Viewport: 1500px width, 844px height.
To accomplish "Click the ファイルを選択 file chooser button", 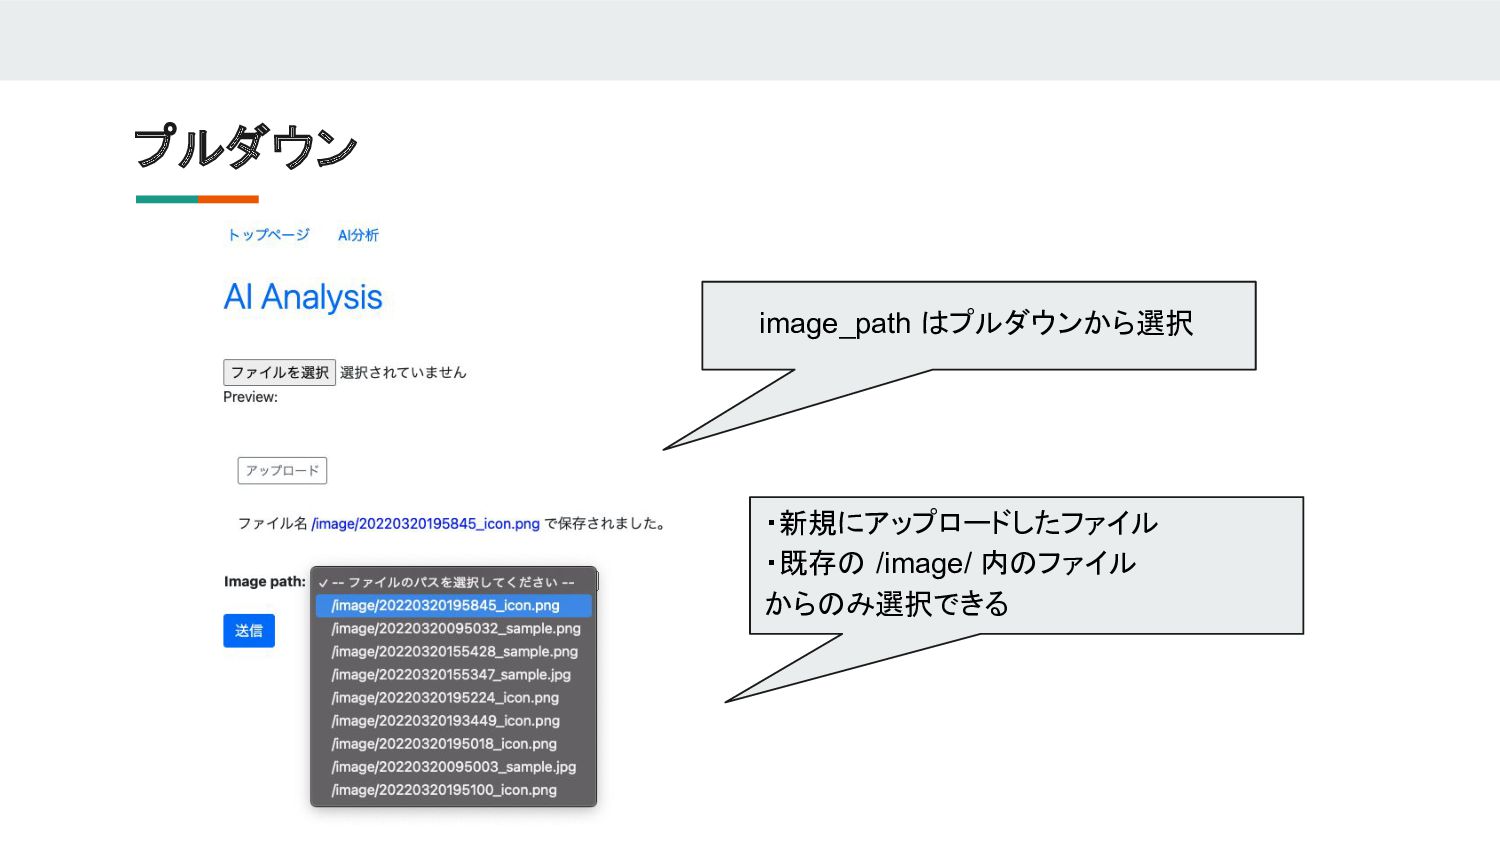I will pyautogui.click(x=279, y=372).
